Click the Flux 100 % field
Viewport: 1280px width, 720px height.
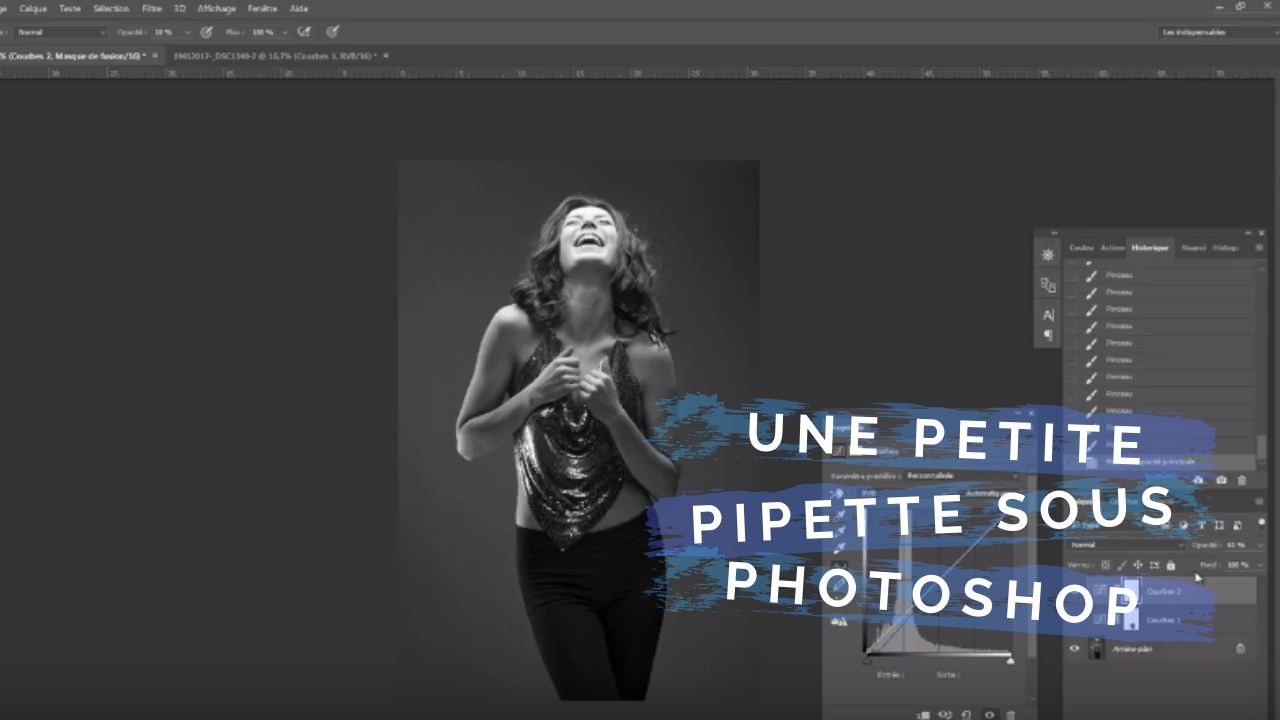264,32
